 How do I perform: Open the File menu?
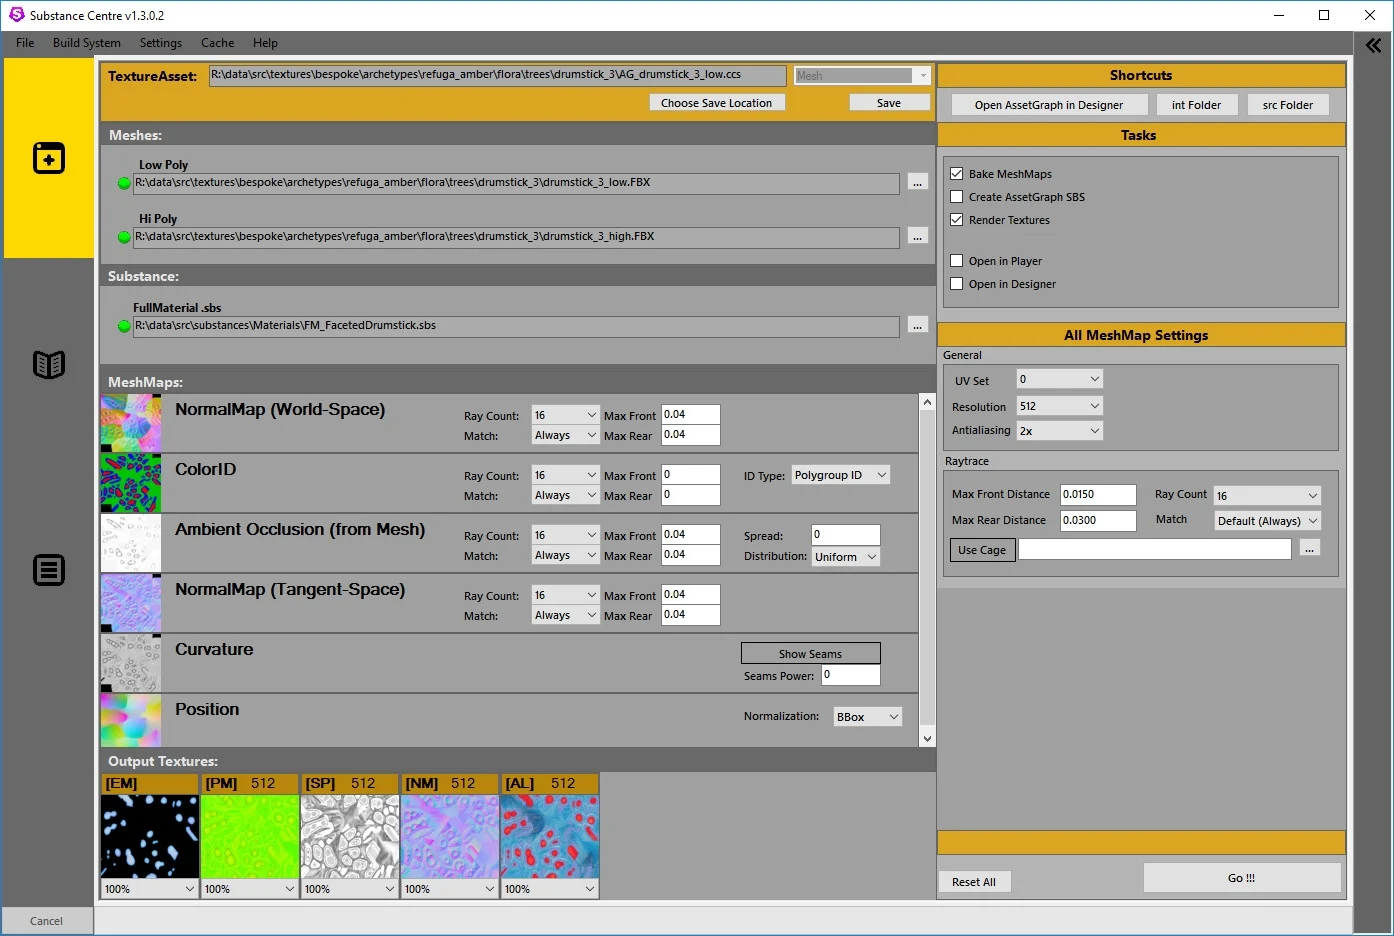[25, 43]
